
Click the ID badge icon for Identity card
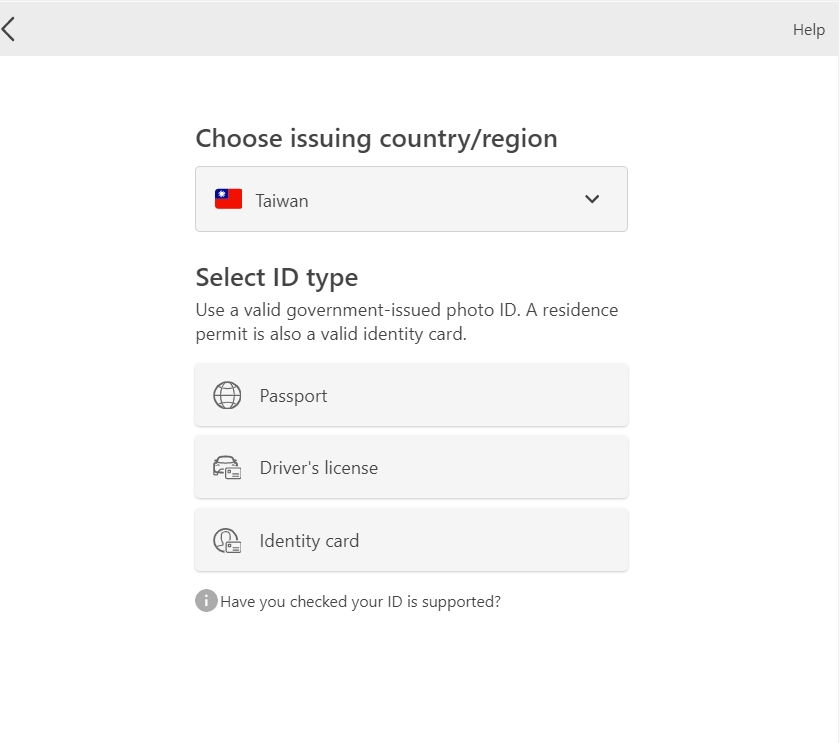[227, 541]
